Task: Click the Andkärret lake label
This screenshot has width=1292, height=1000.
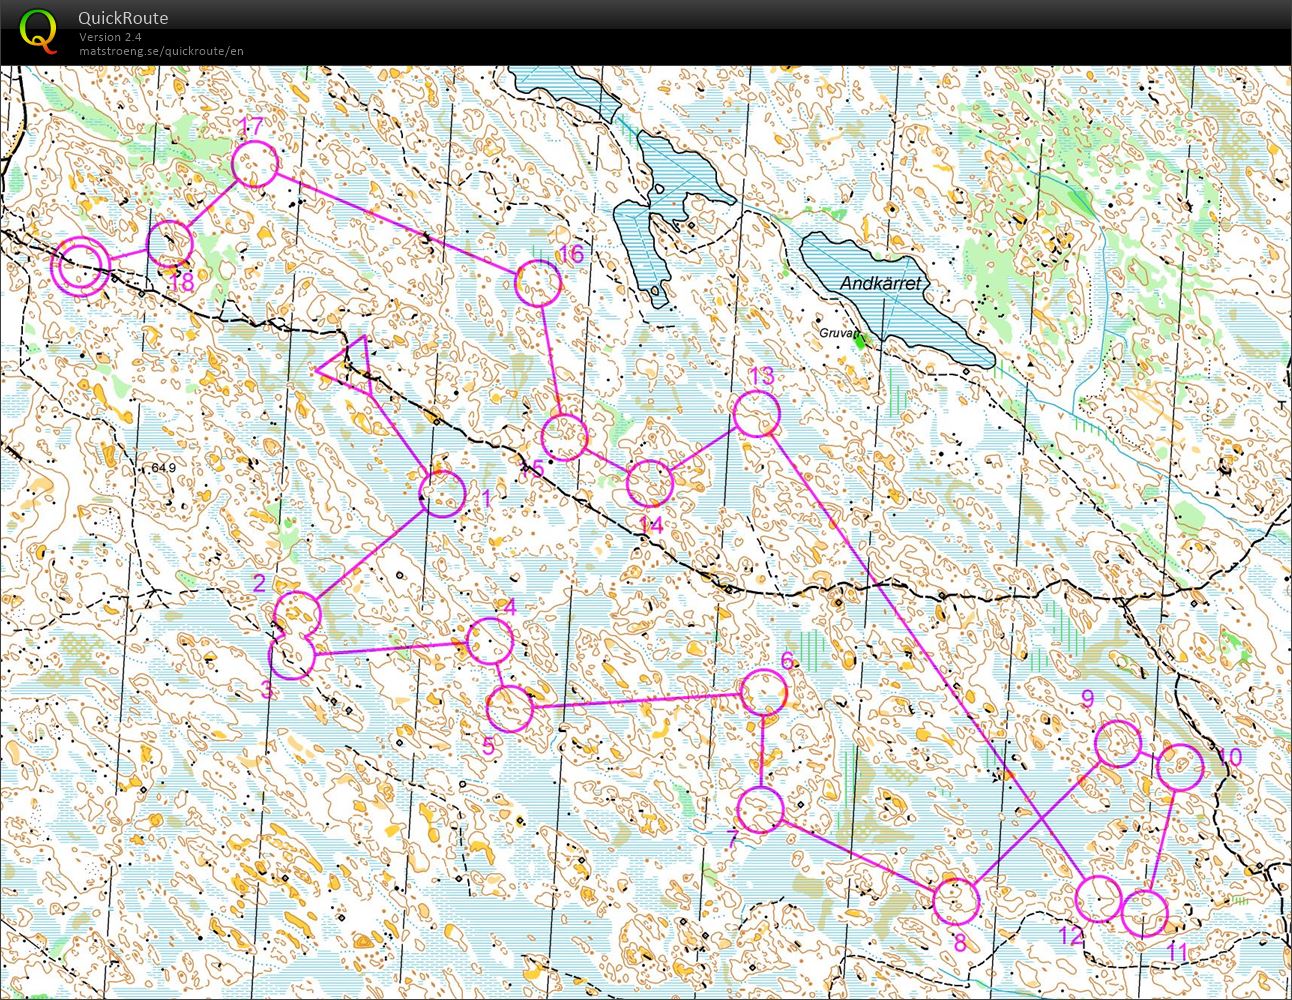Action: point(880,283)
